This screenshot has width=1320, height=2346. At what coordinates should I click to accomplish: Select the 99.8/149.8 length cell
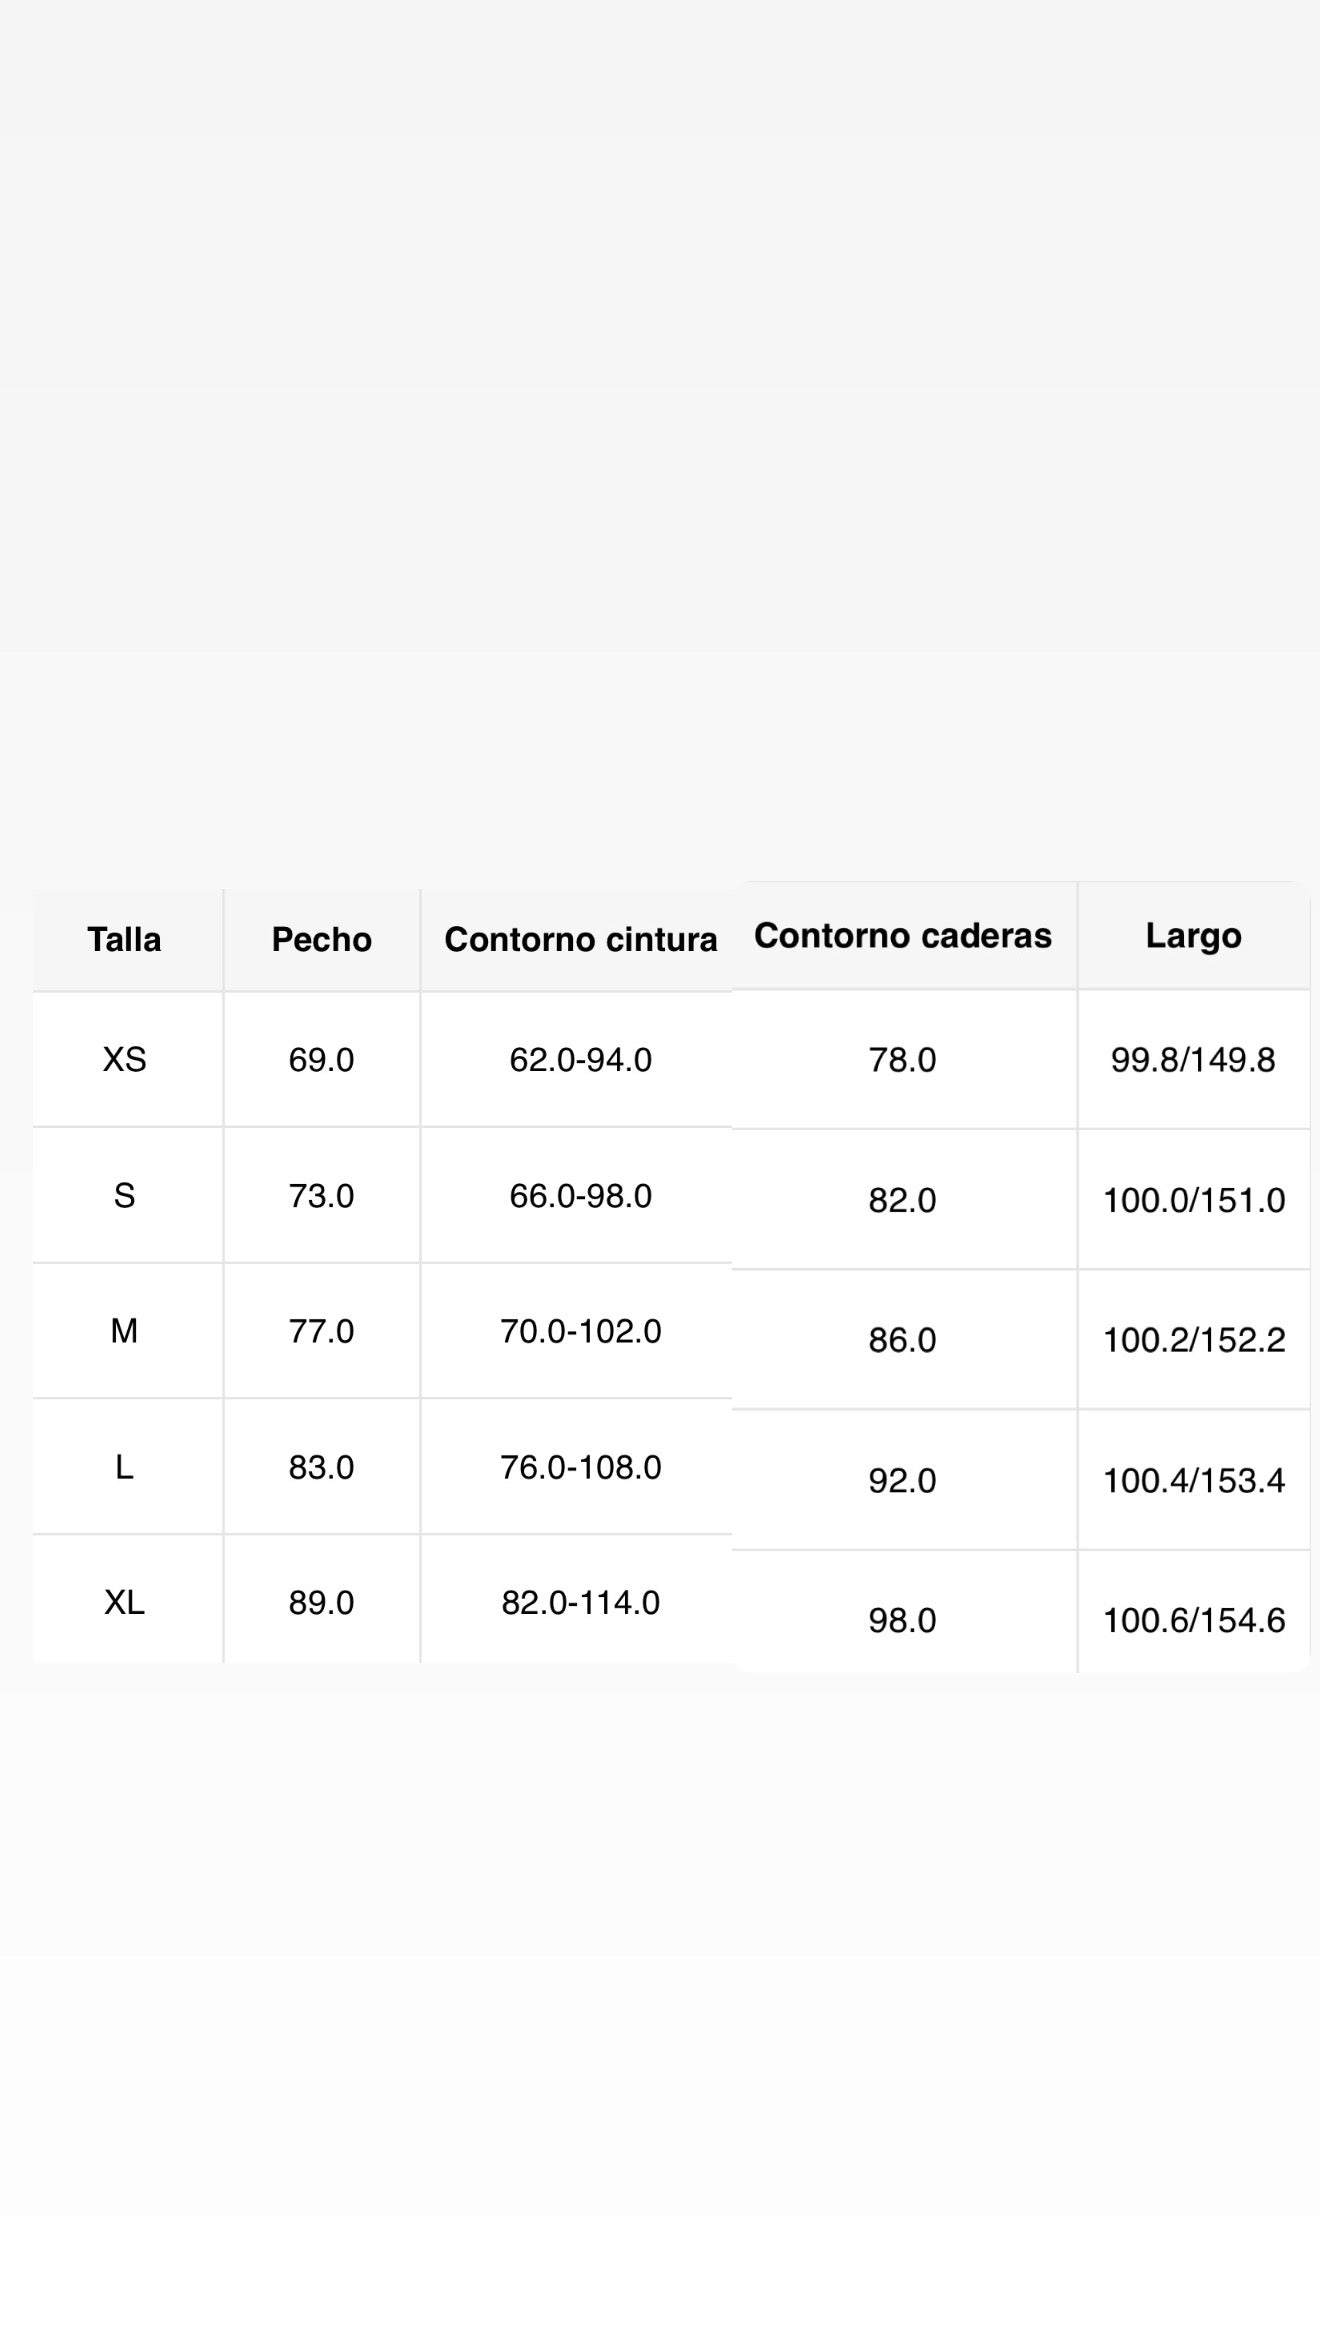tap(1194, 1060)
